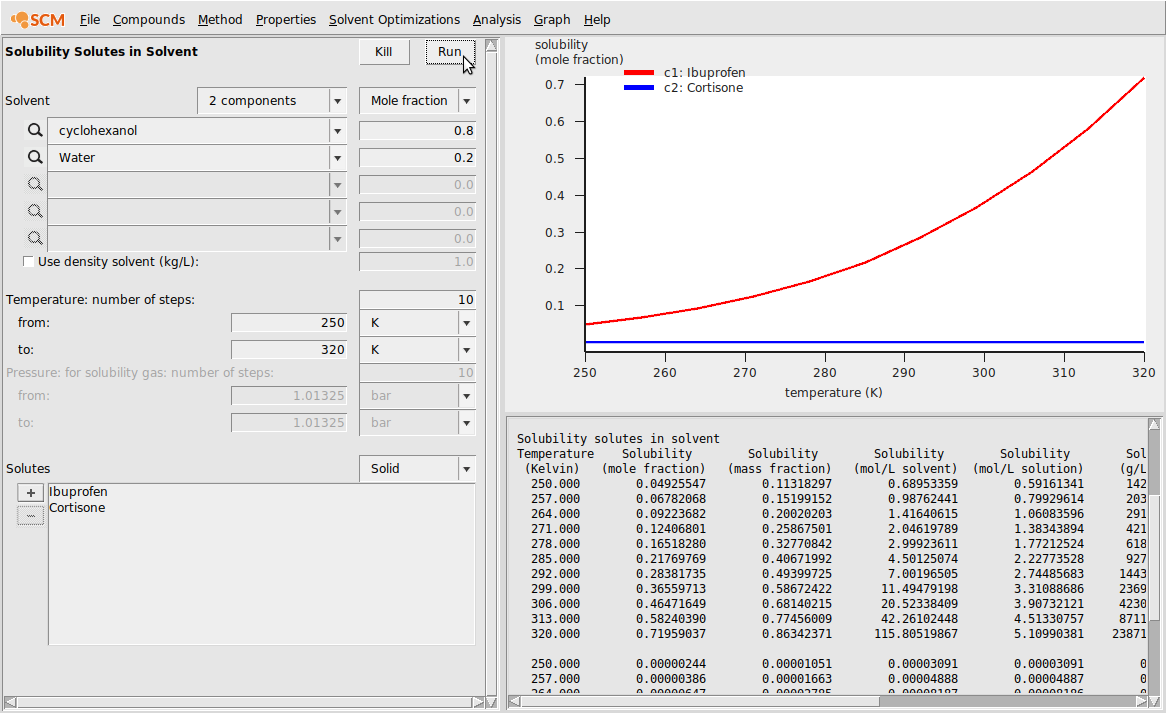The height and width of the screenshot is (713, 1166).
Task: Click the temperature from field 250
Action: click(x=289, y=323)
